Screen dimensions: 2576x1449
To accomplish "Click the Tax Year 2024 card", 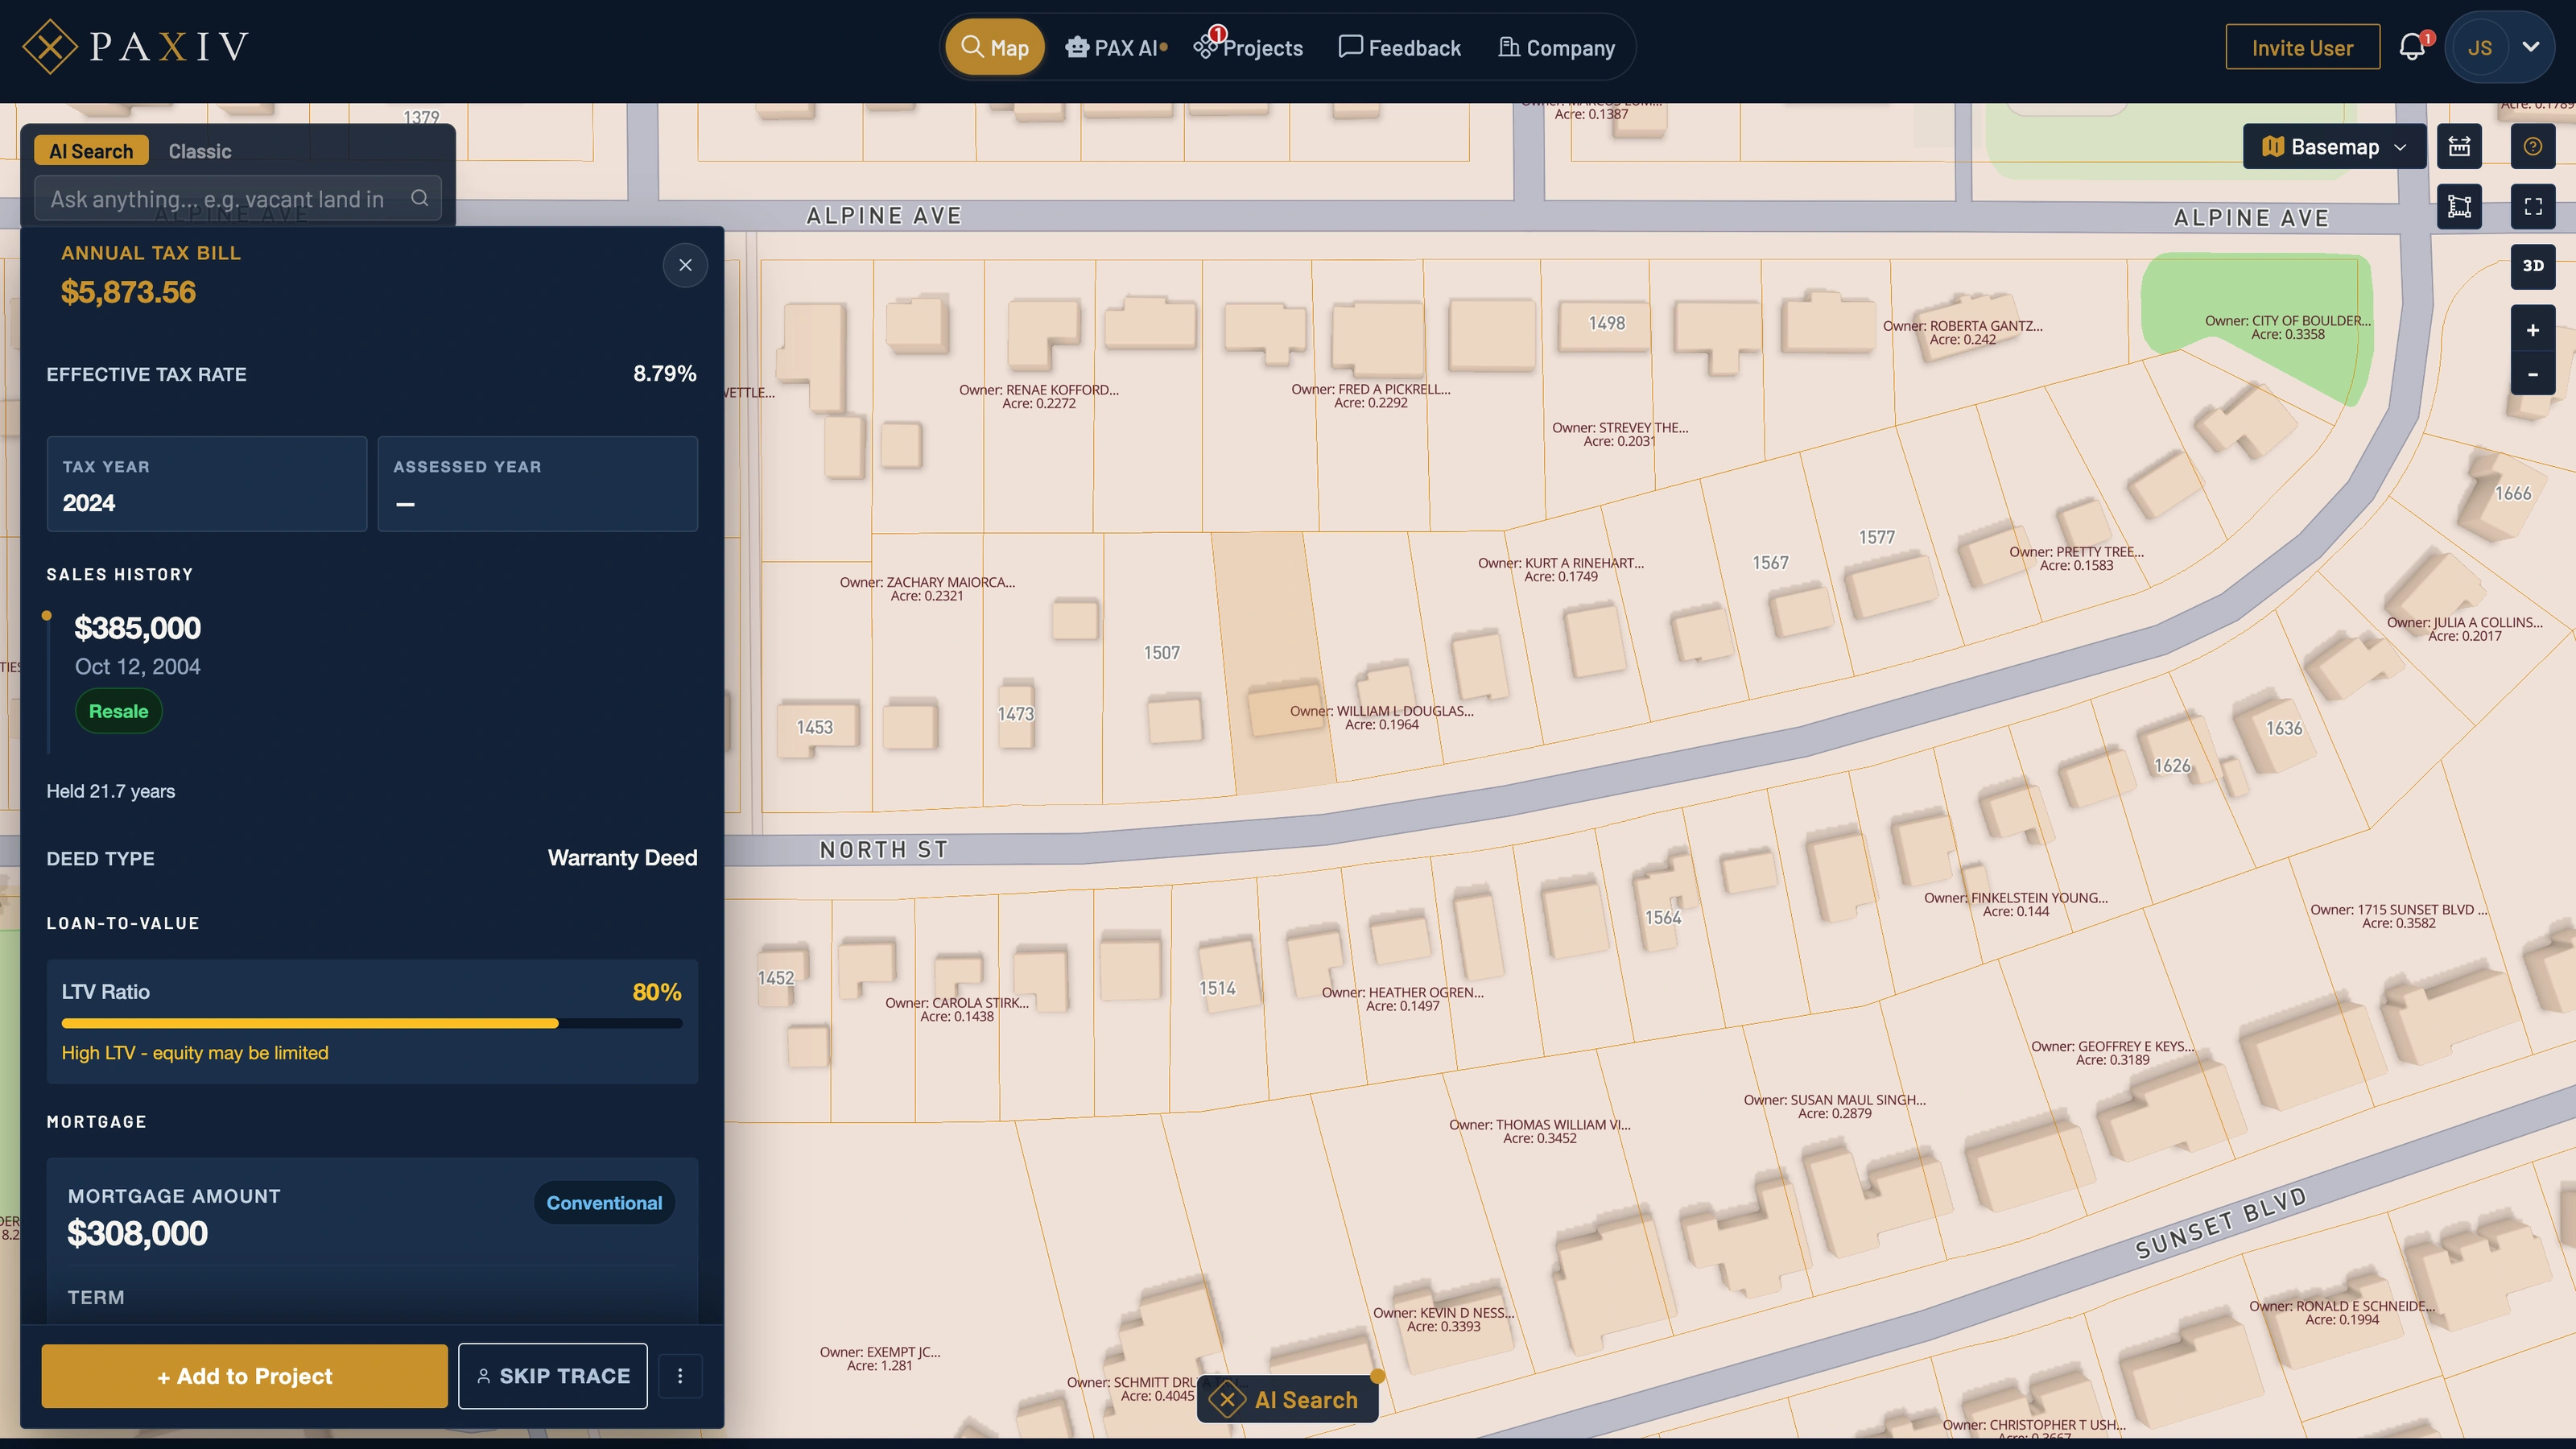I will [x=207, y=484].
